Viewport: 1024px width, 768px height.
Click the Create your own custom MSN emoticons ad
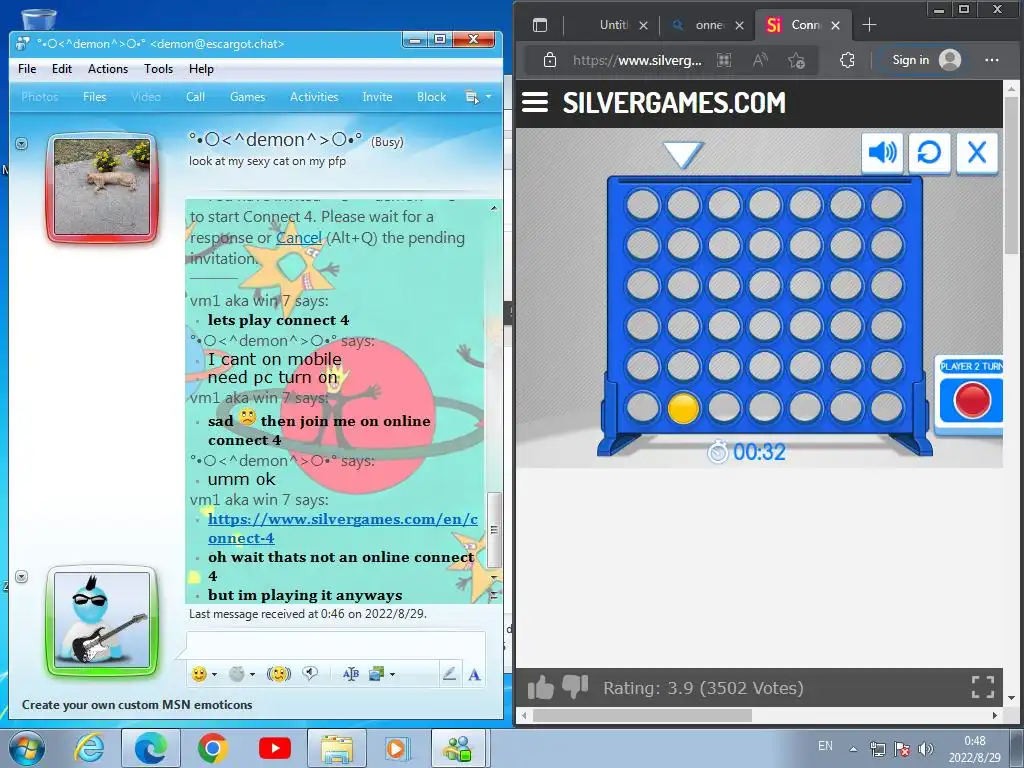(137, 705)
